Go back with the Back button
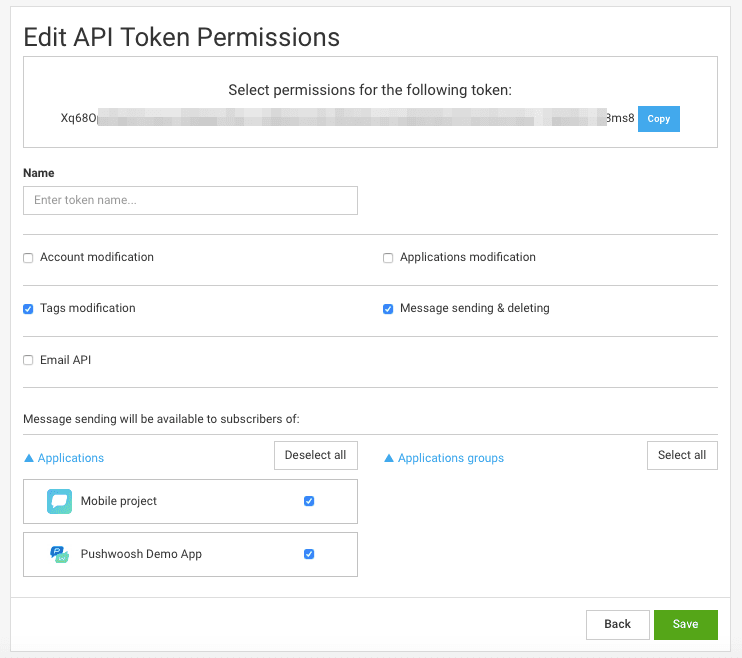This screenshot has width=742, height=658. tap(617, 624)
